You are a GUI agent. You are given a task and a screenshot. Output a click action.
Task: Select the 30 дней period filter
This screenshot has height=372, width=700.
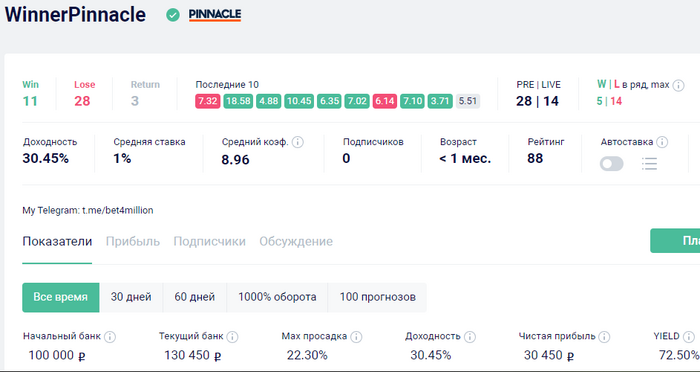coord(131,297)
